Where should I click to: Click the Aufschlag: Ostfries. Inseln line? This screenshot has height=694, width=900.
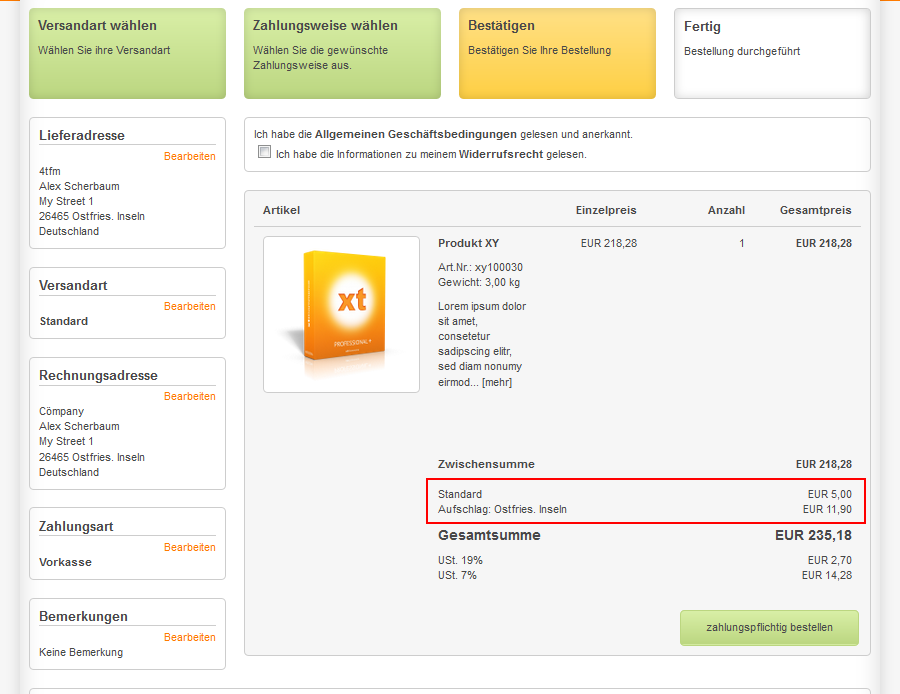(x=502, y=509)
